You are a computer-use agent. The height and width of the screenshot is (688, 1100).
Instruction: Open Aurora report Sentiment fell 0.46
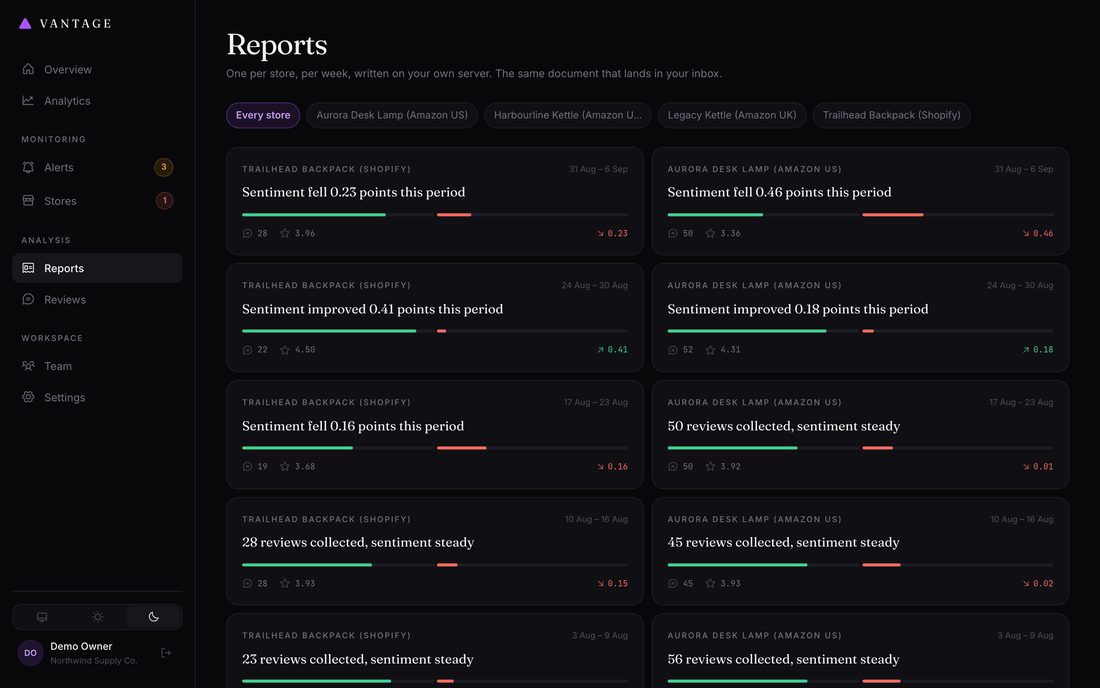pyautogui.click(x=860, y=201)
